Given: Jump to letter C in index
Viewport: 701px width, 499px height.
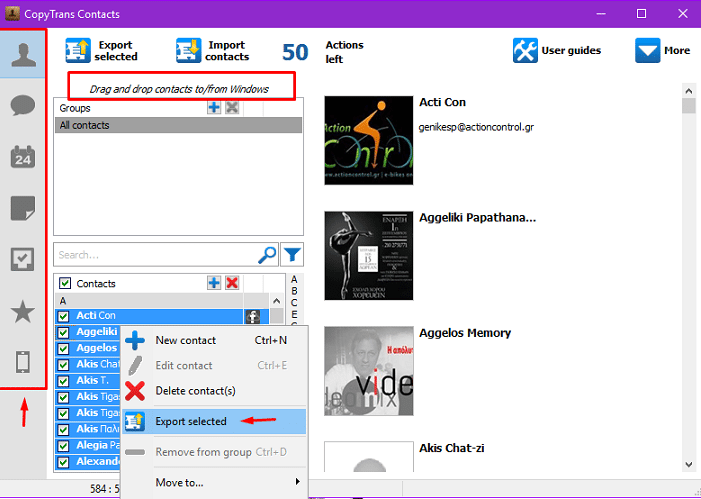Looking at the screenshot, I should pos(294,303).
